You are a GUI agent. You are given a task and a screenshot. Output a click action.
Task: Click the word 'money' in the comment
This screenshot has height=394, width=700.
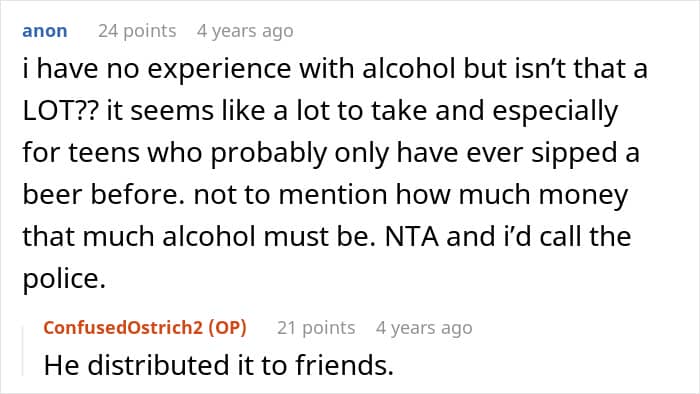tap(583, 195)
